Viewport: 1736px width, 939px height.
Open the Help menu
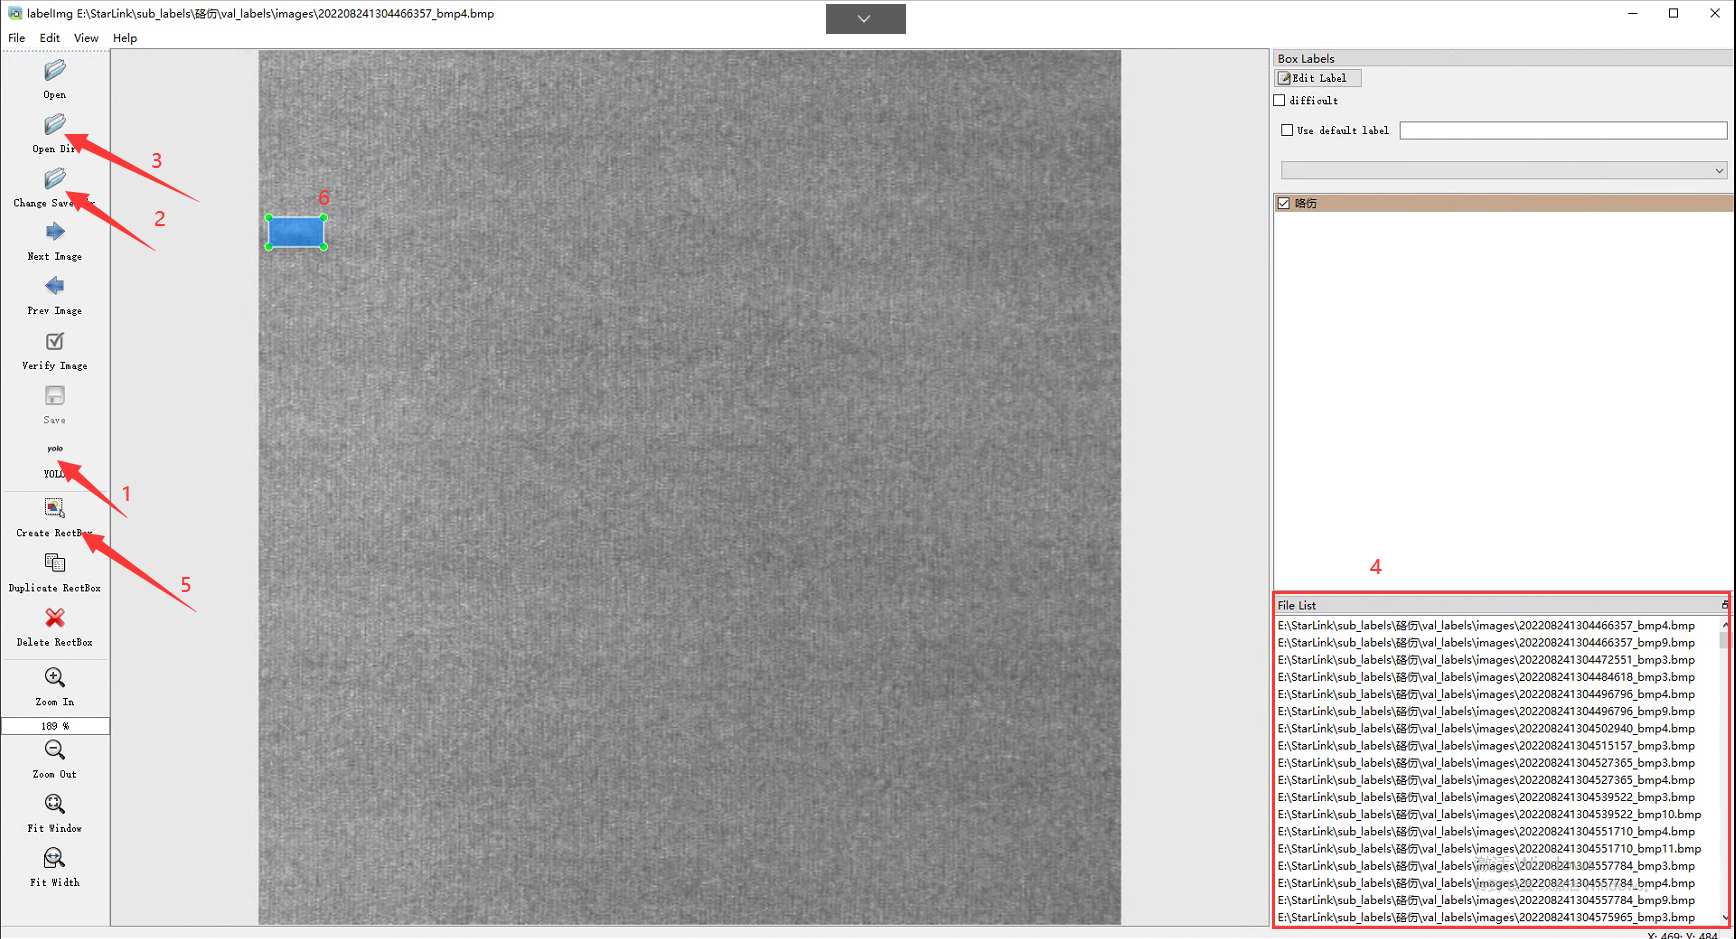coord(125,38)
